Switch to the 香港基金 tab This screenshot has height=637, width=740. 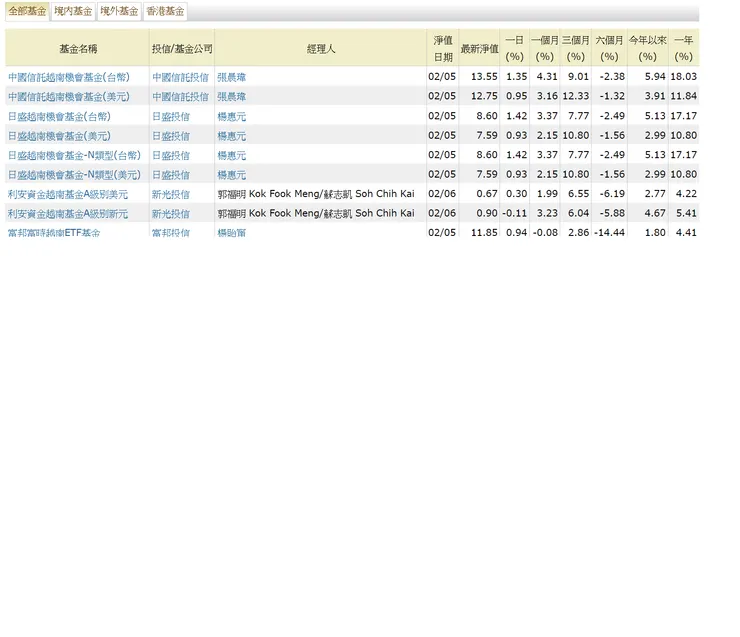click(x=165, y=11)
